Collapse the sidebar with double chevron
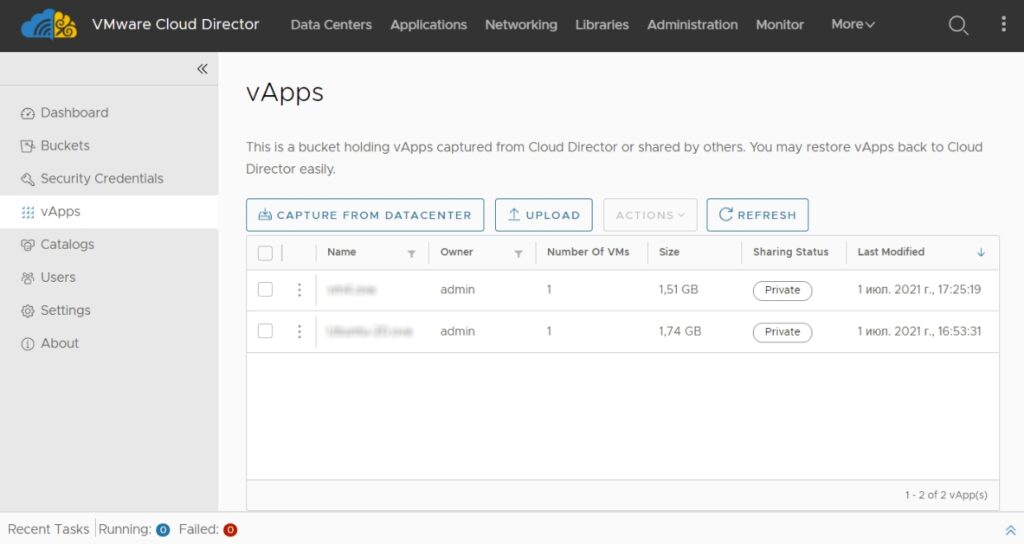Image resolution: width=1024 pixels, height=544 pixels. click(202, 69)
